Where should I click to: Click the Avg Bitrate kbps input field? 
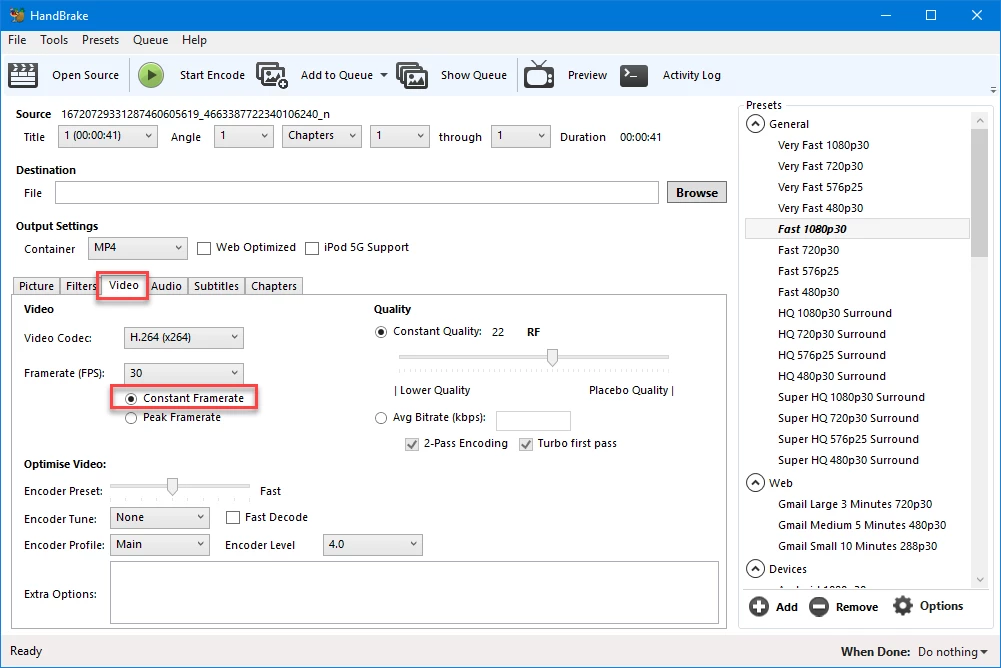(533, 420)
